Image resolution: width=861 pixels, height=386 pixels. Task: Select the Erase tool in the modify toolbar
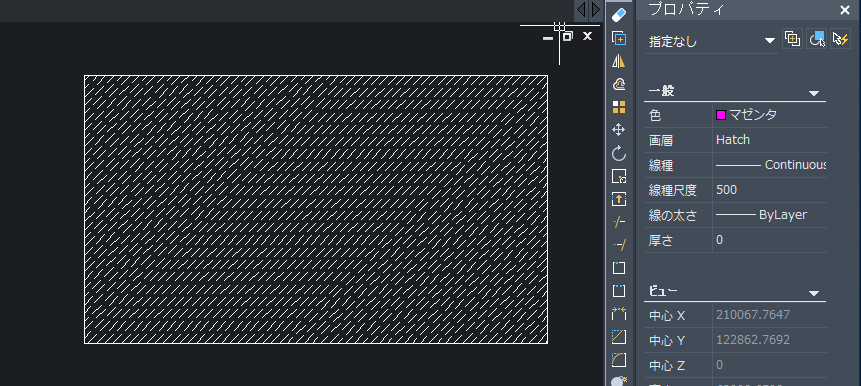click(x=619, y=15)
